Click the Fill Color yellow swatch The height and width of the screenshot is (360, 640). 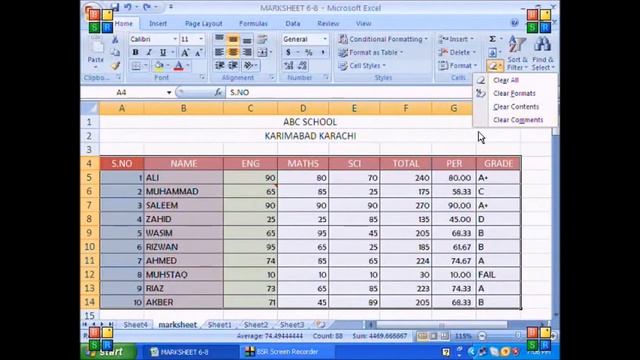159,66
